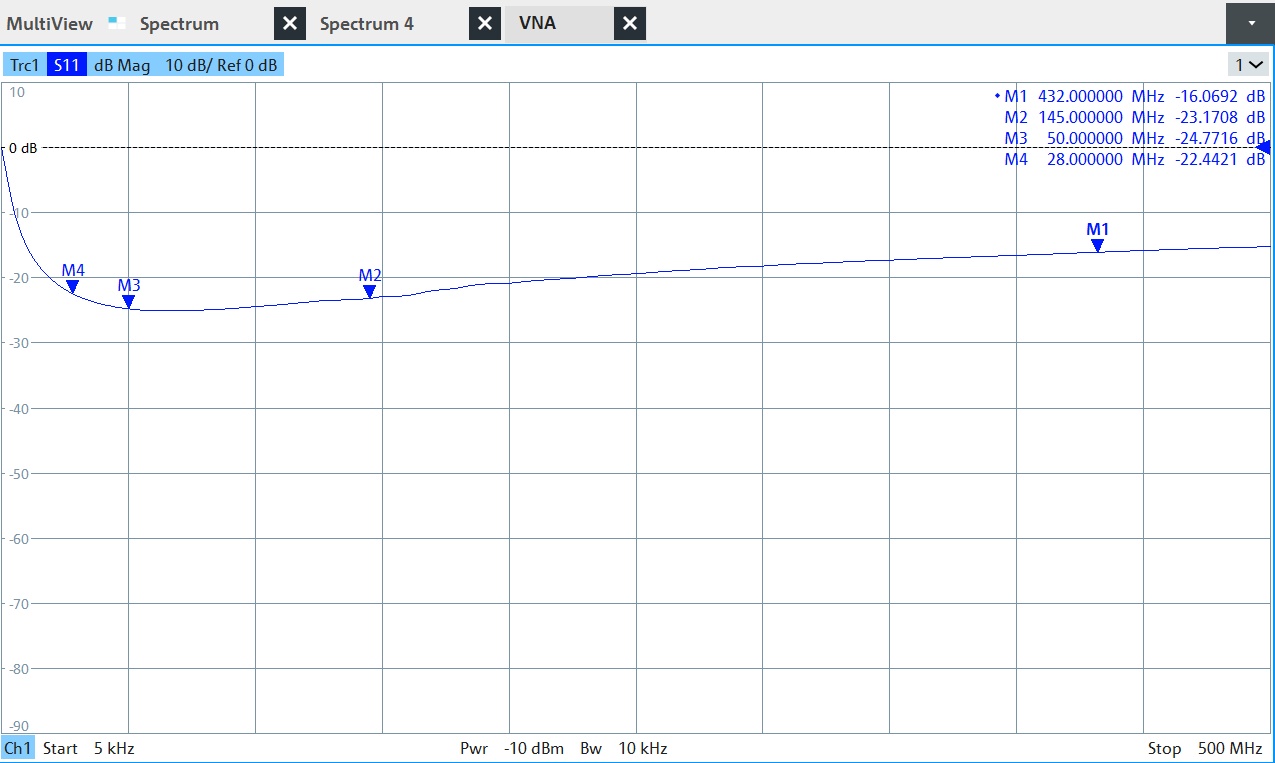Select marker M2 on the S11 trace
The width and height of the screenshot is (1275, 763).
tap(369, 291)
